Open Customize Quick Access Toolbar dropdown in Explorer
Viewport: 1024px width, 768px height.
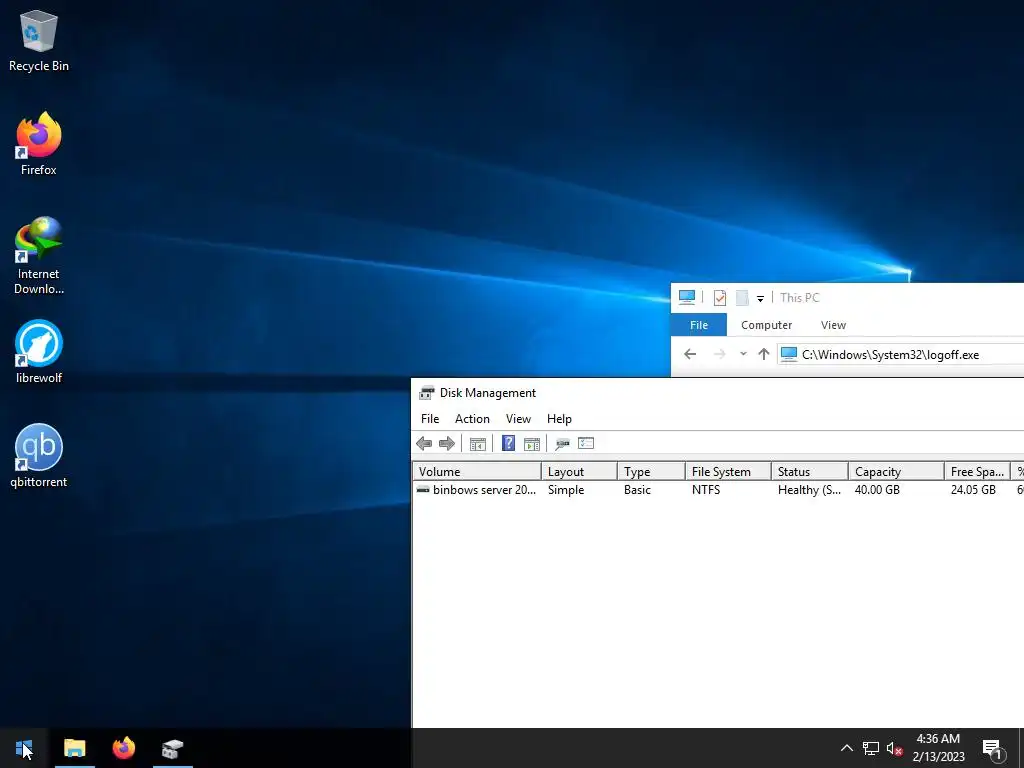pyautogui.click(x=760, y=298)
